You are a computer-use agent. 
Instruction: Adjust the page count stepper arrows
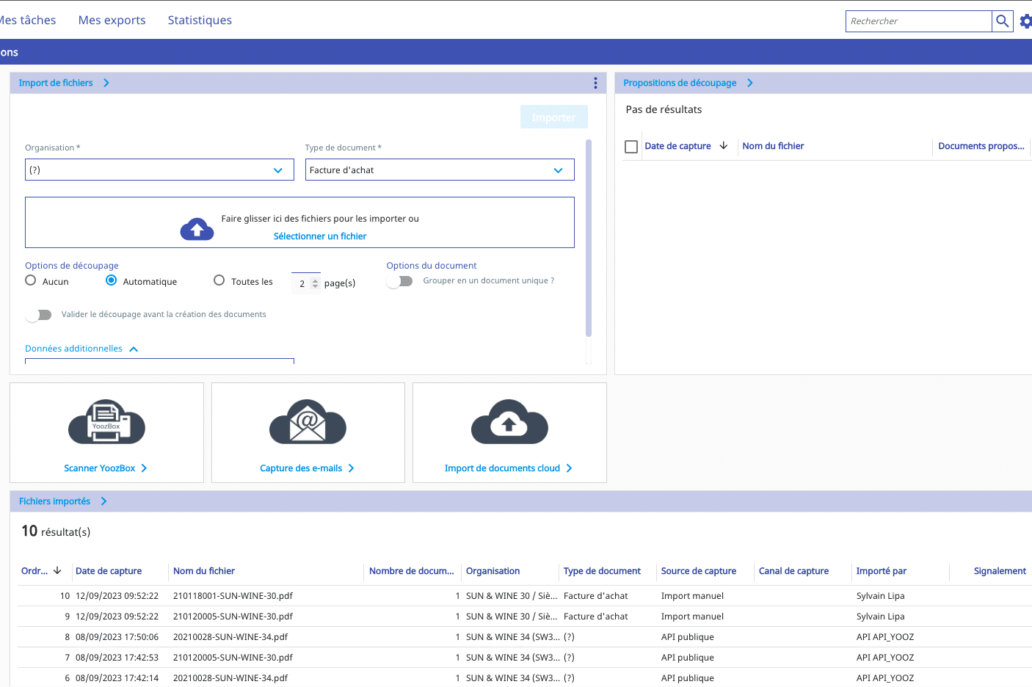(315, 284)
